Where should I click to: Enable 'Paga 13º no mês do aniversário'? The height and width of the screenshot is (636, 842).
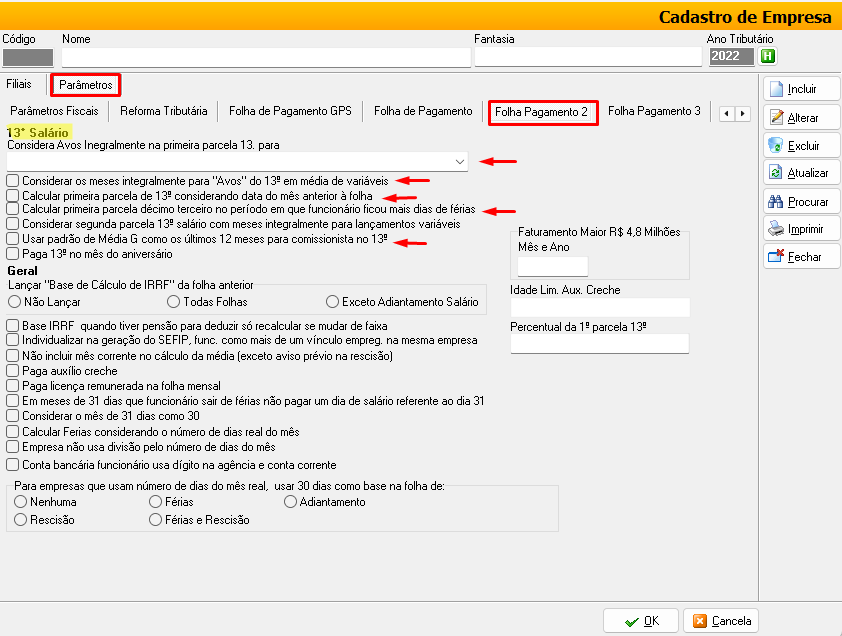pyautogui.click(x=12, y=253)
